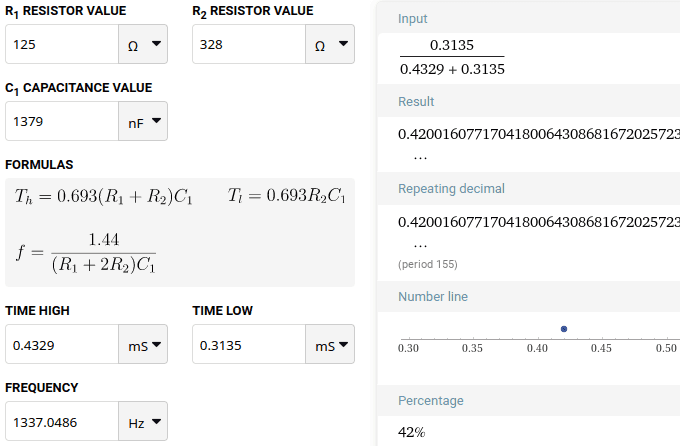680x446 pixels.
Task: Click the C1 capacitance field 1379
Action: pos(62,121)
